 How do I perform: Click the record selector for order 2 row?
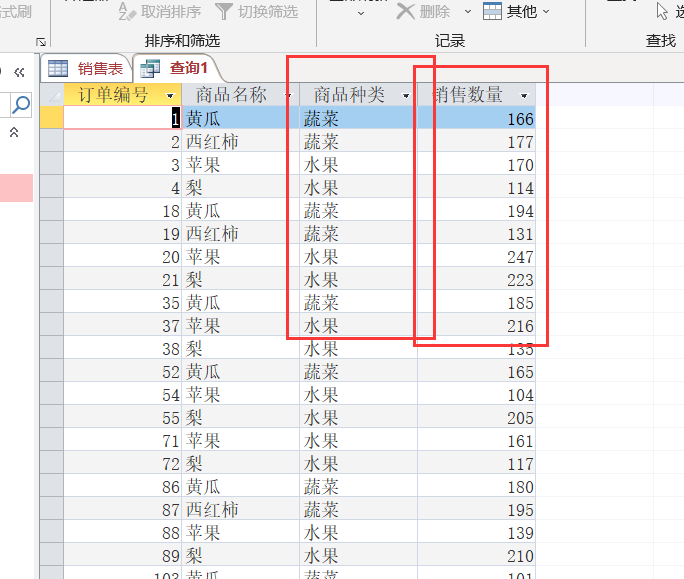coord(52,141)
